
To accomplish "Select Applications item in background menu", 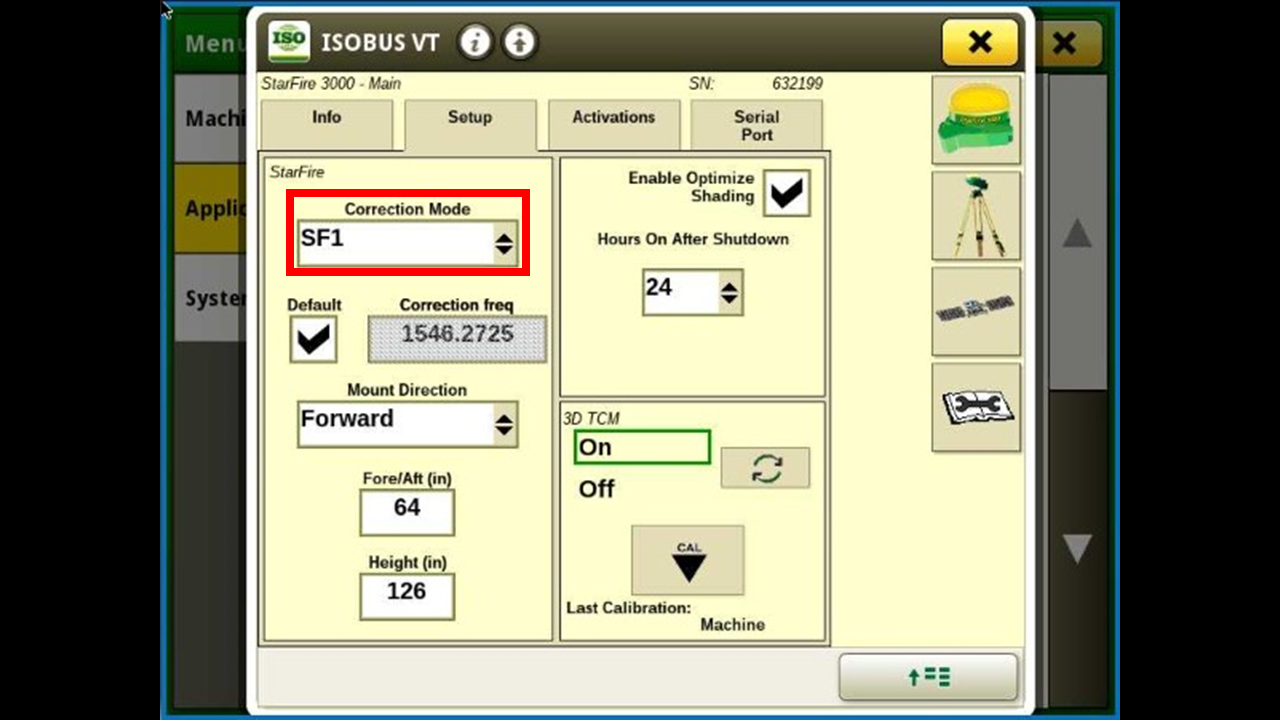I will tap(210, 208).
